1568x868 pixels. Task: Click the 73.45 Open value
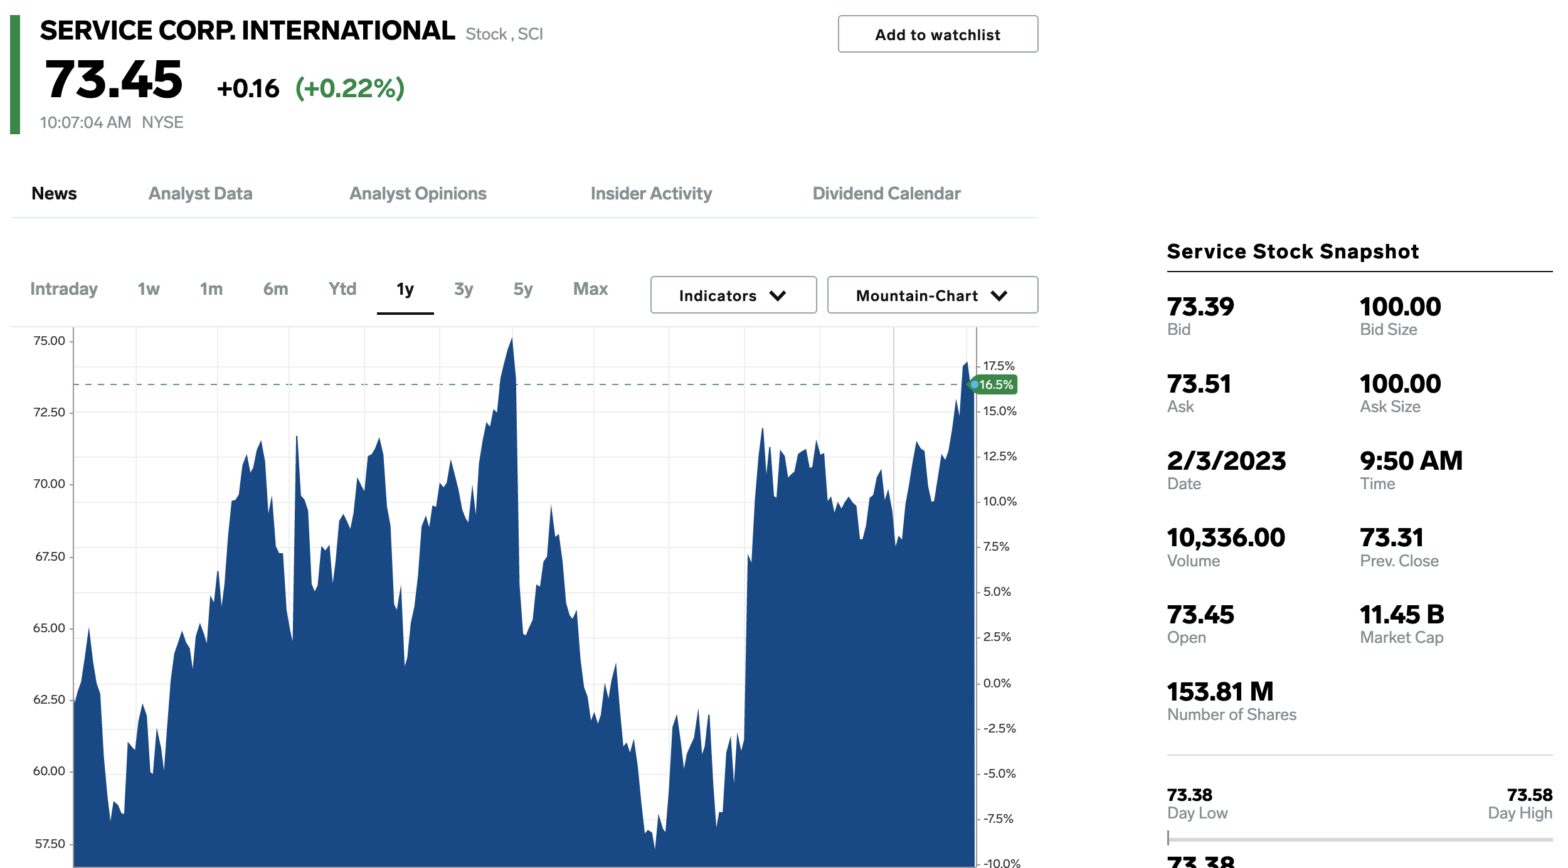[1200, 614]
